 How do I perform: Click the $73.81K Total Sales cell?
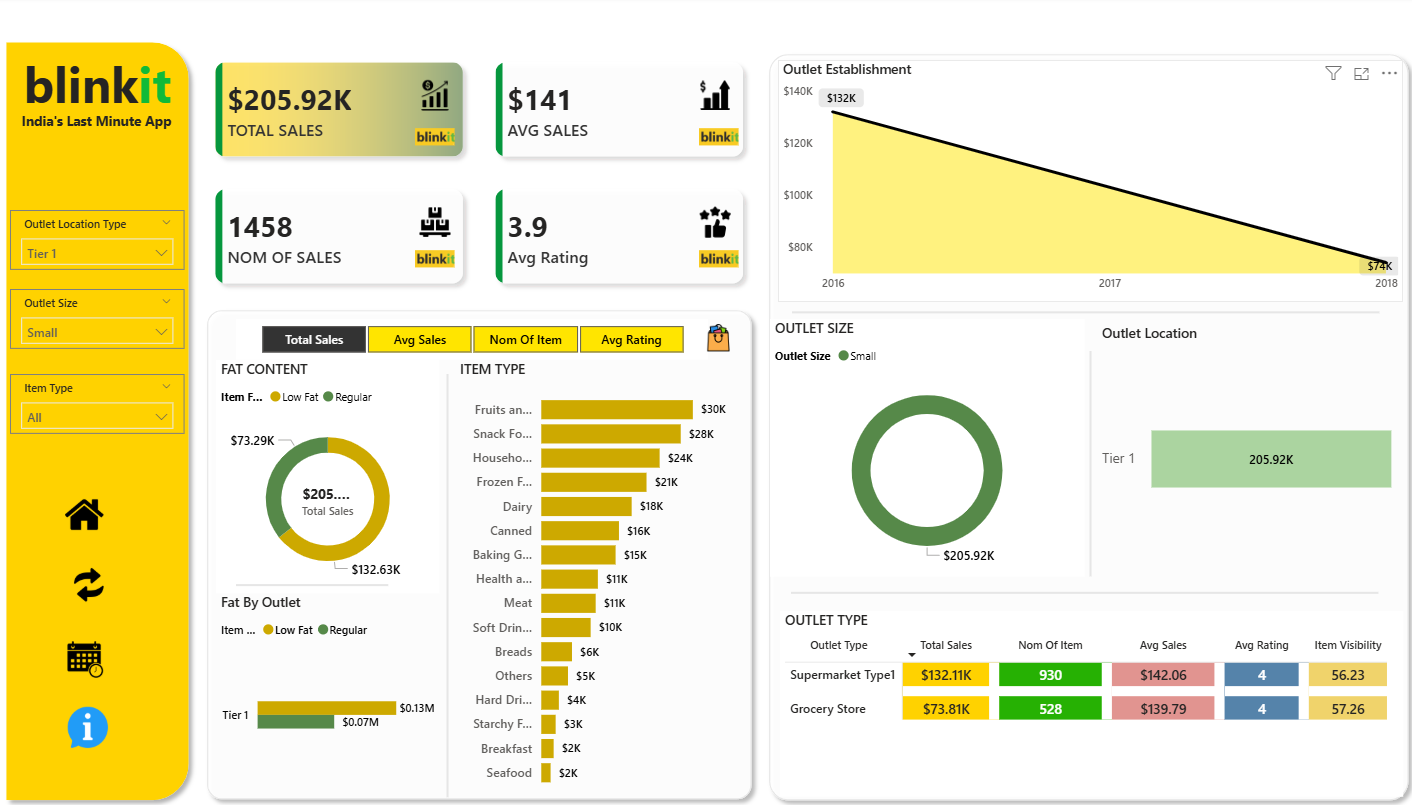point(945,709)
